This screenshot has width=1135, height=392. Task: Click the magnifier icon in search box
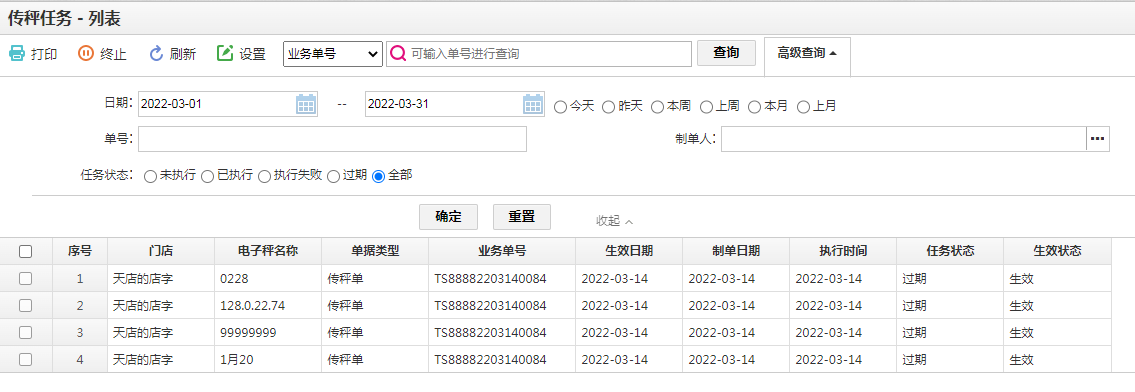coord(398,54)
